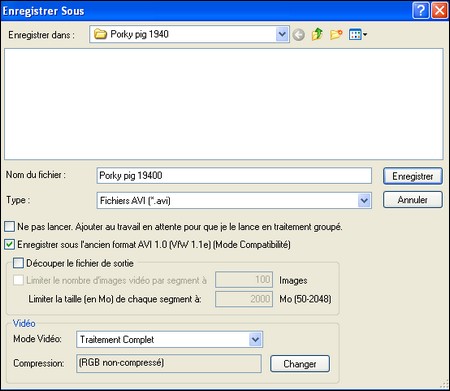Open the 'Enregistrer dans' folder dropdown

point(282,34)
